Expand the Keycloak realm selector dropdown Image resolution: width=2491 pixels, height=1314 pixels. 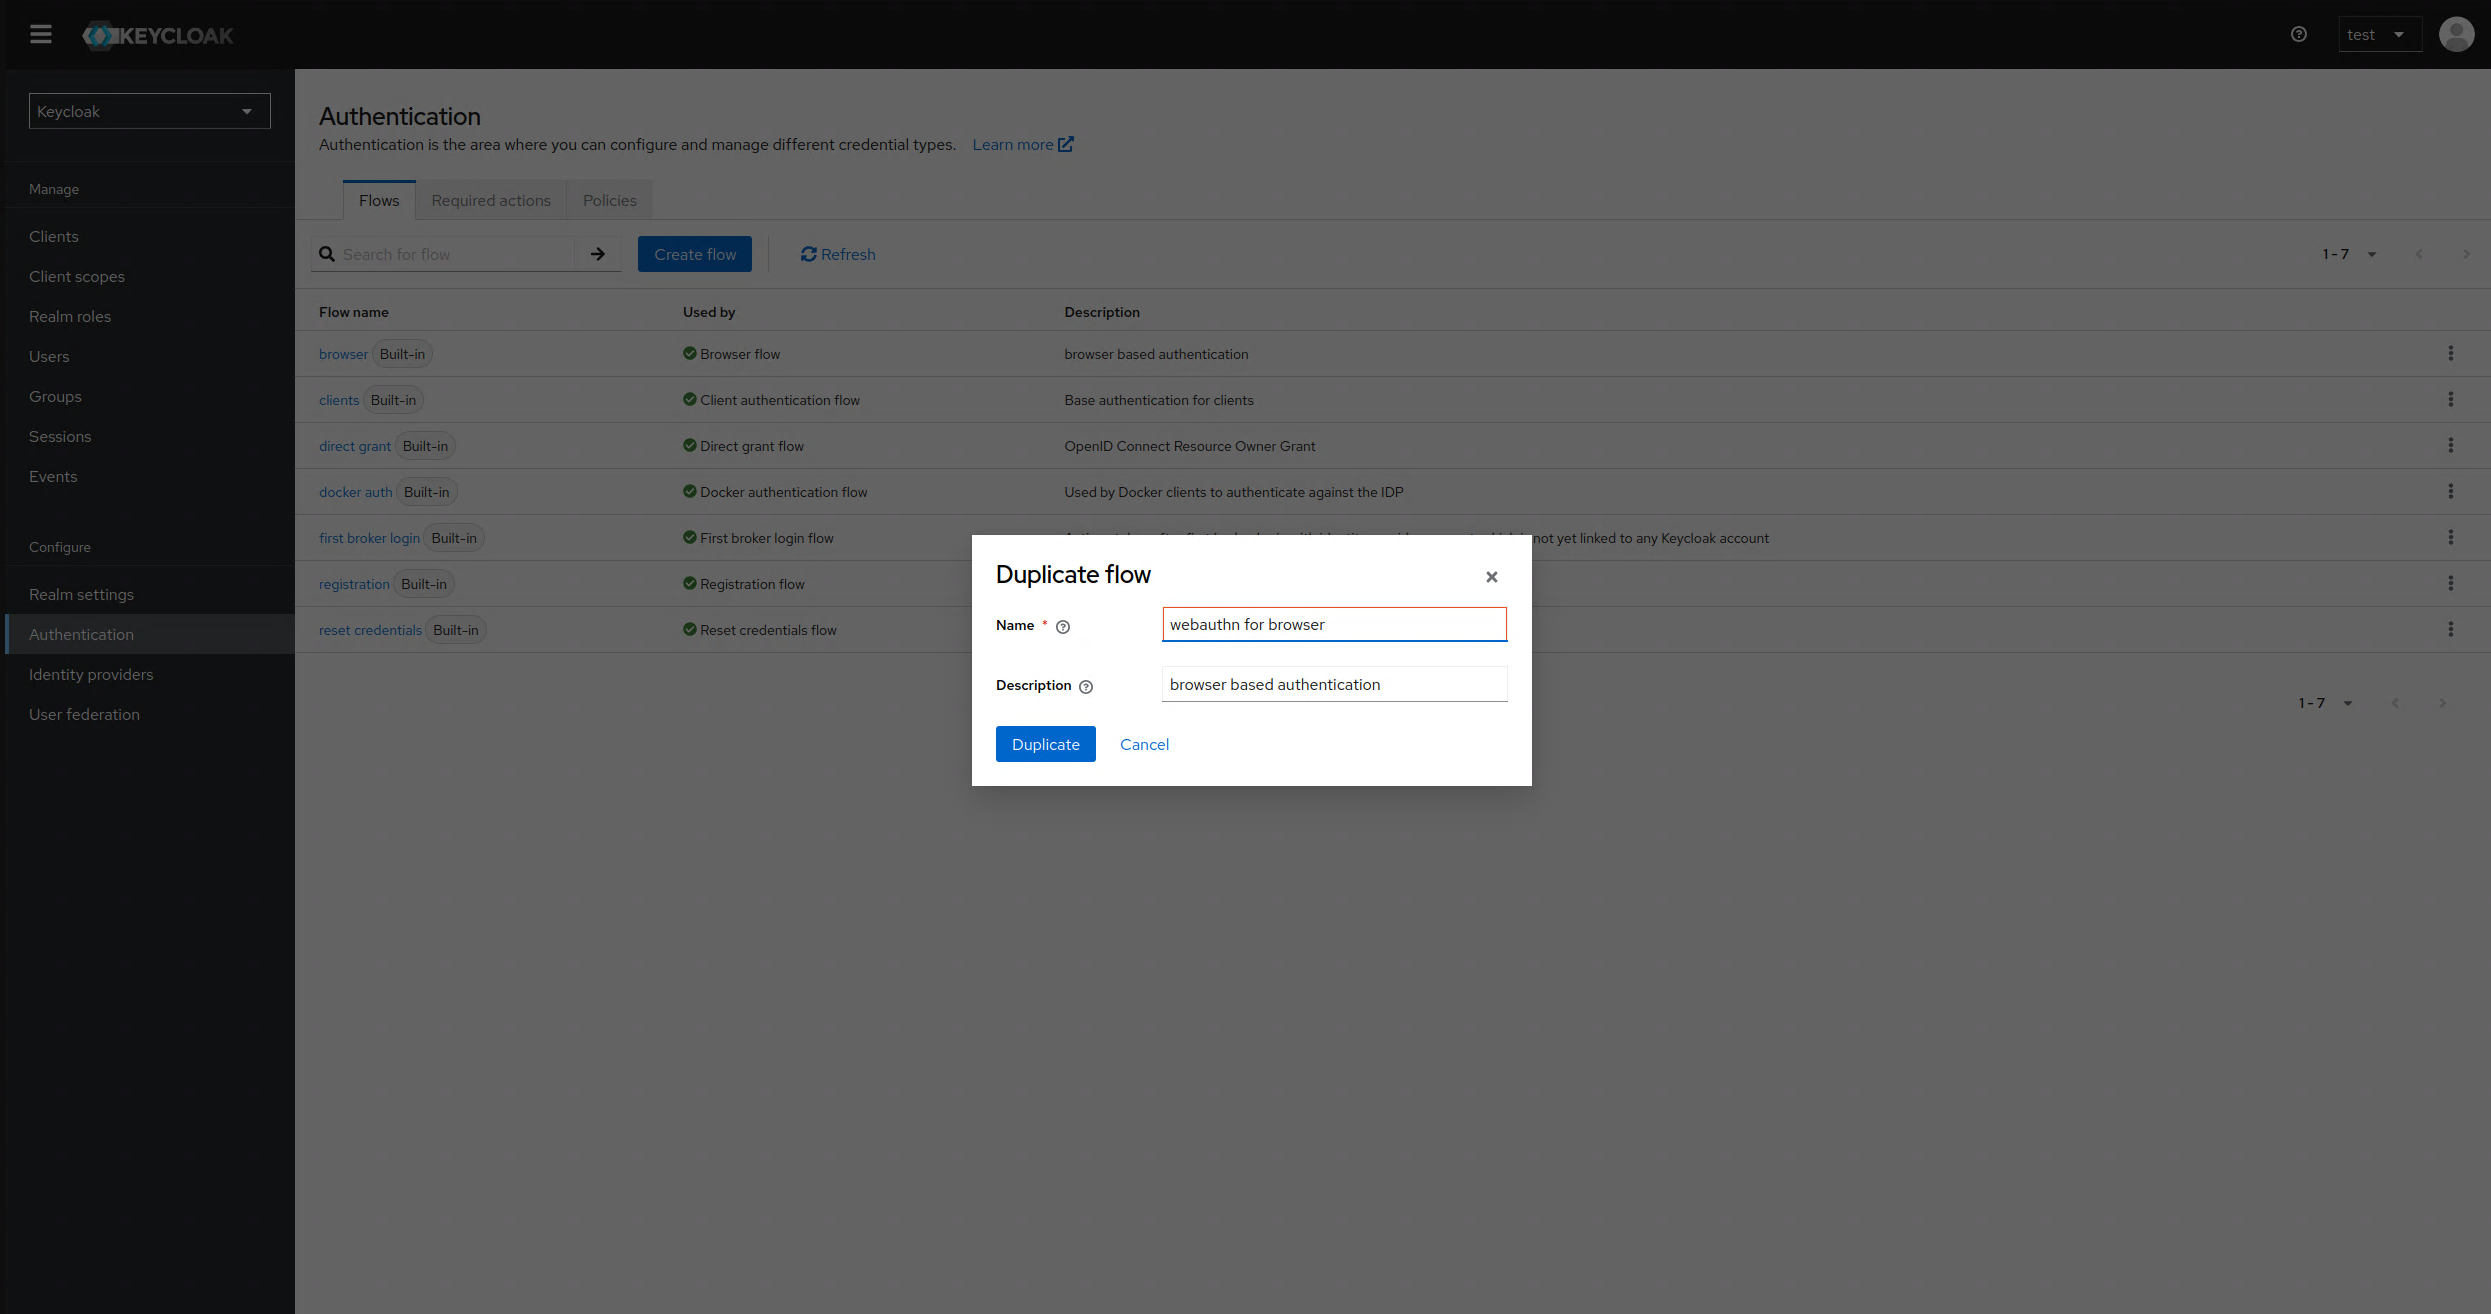click(149, 111)
